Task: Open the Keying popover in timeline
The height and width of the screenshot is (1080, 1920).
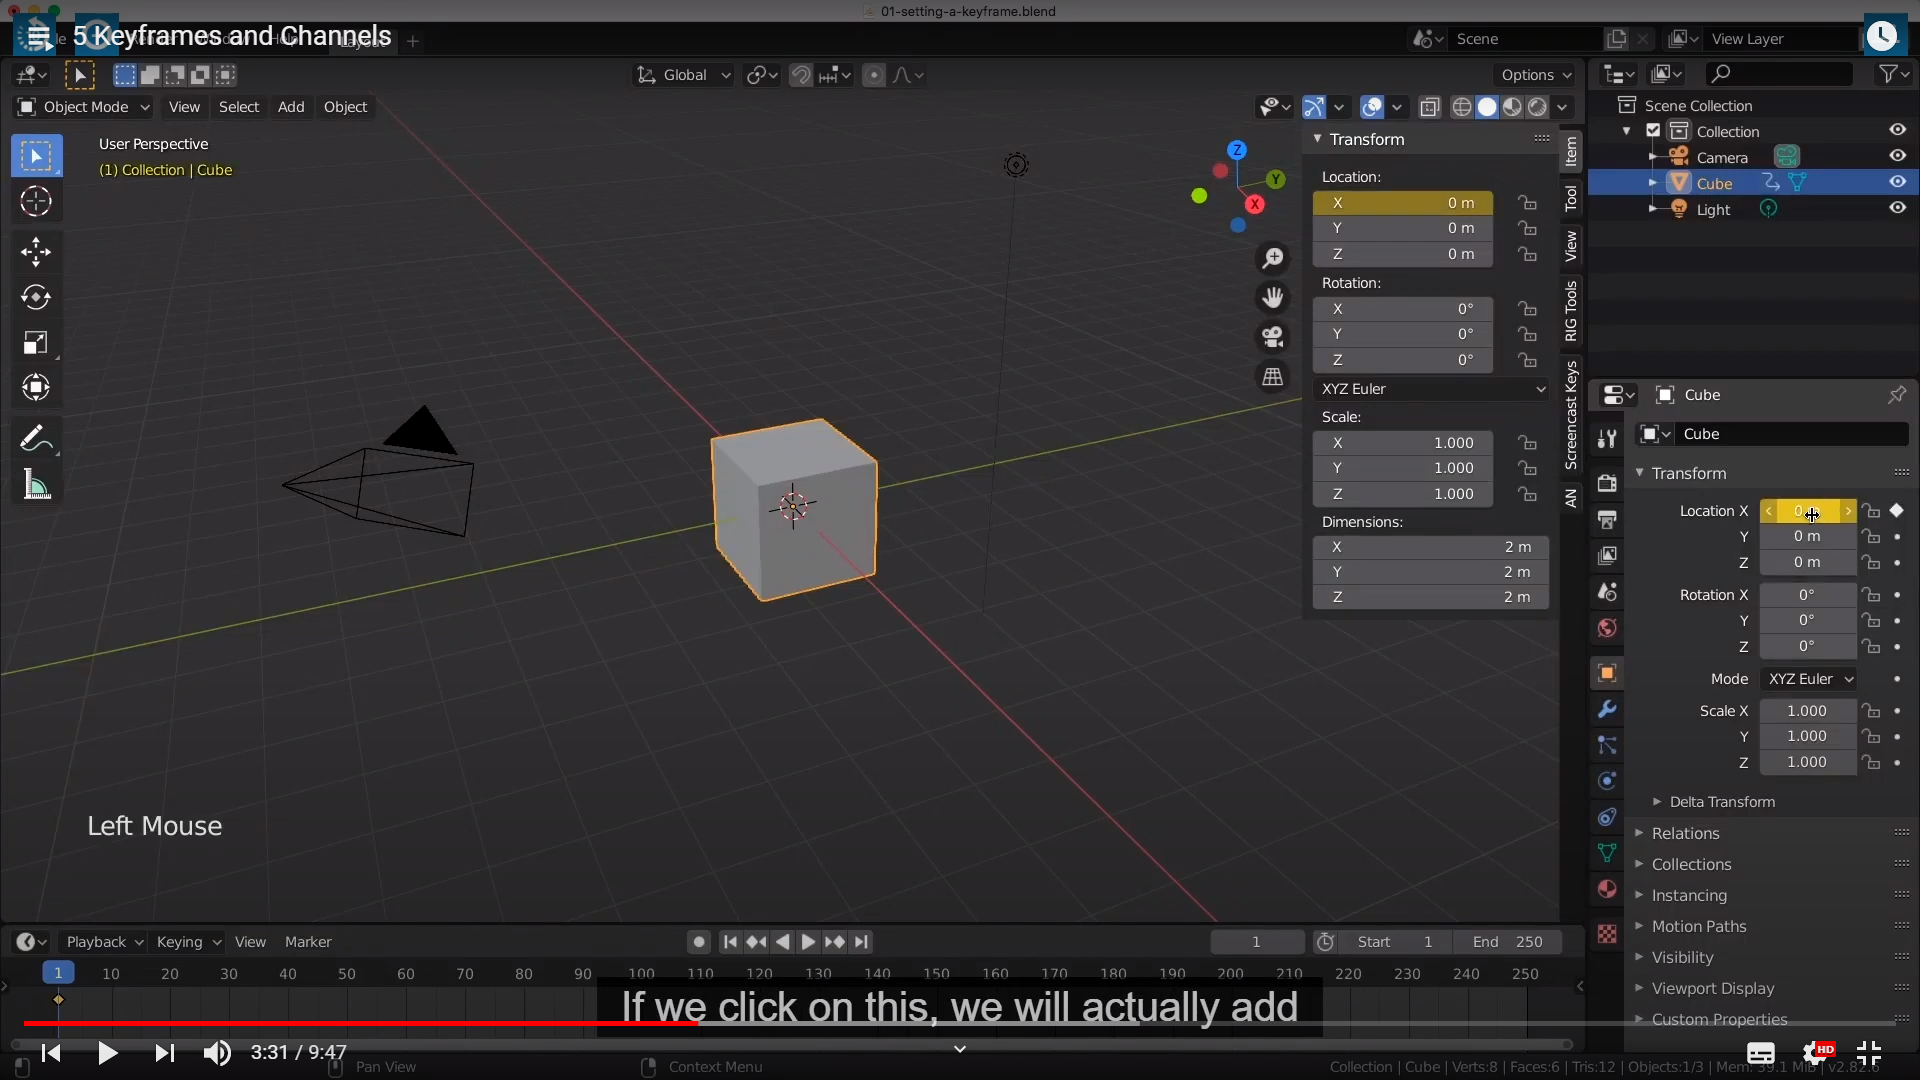Action: click(x=187, y=942)
